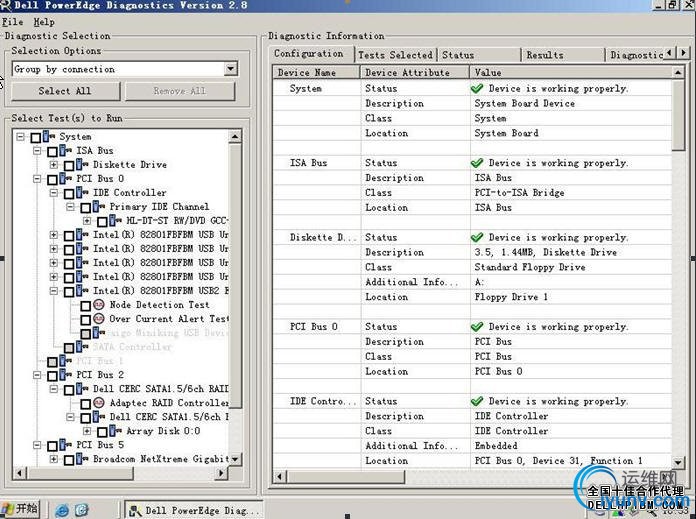The height and width of the screenshot is (519, 696).
Task: Click the Device Name column header
Action: point(316,72)
